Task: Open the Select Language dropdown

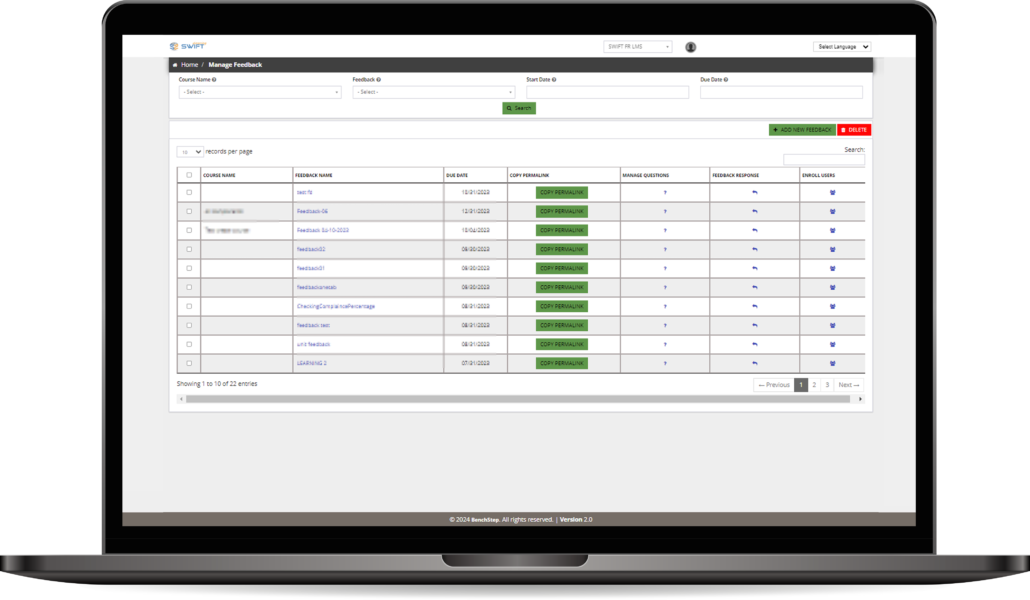Action: (842, 47)
